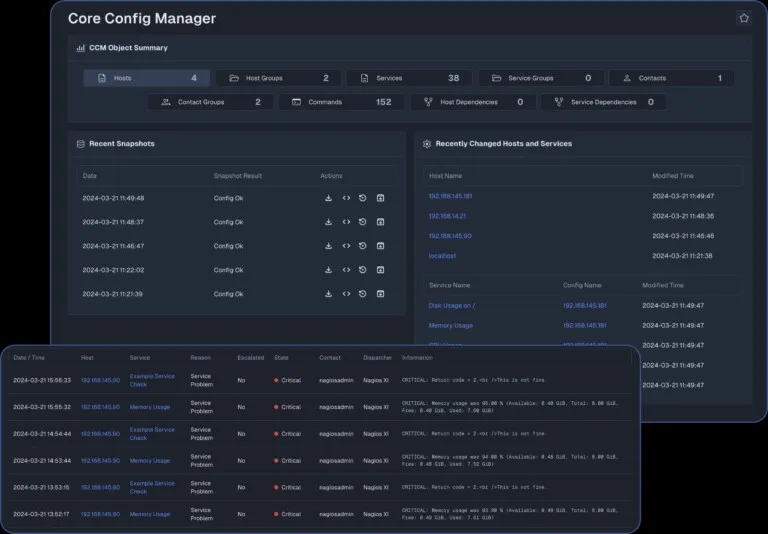Open host 192.168.145.181 in Recently Changed Hosts
Viewport: 768px width, 534px height.
point(450,196)
